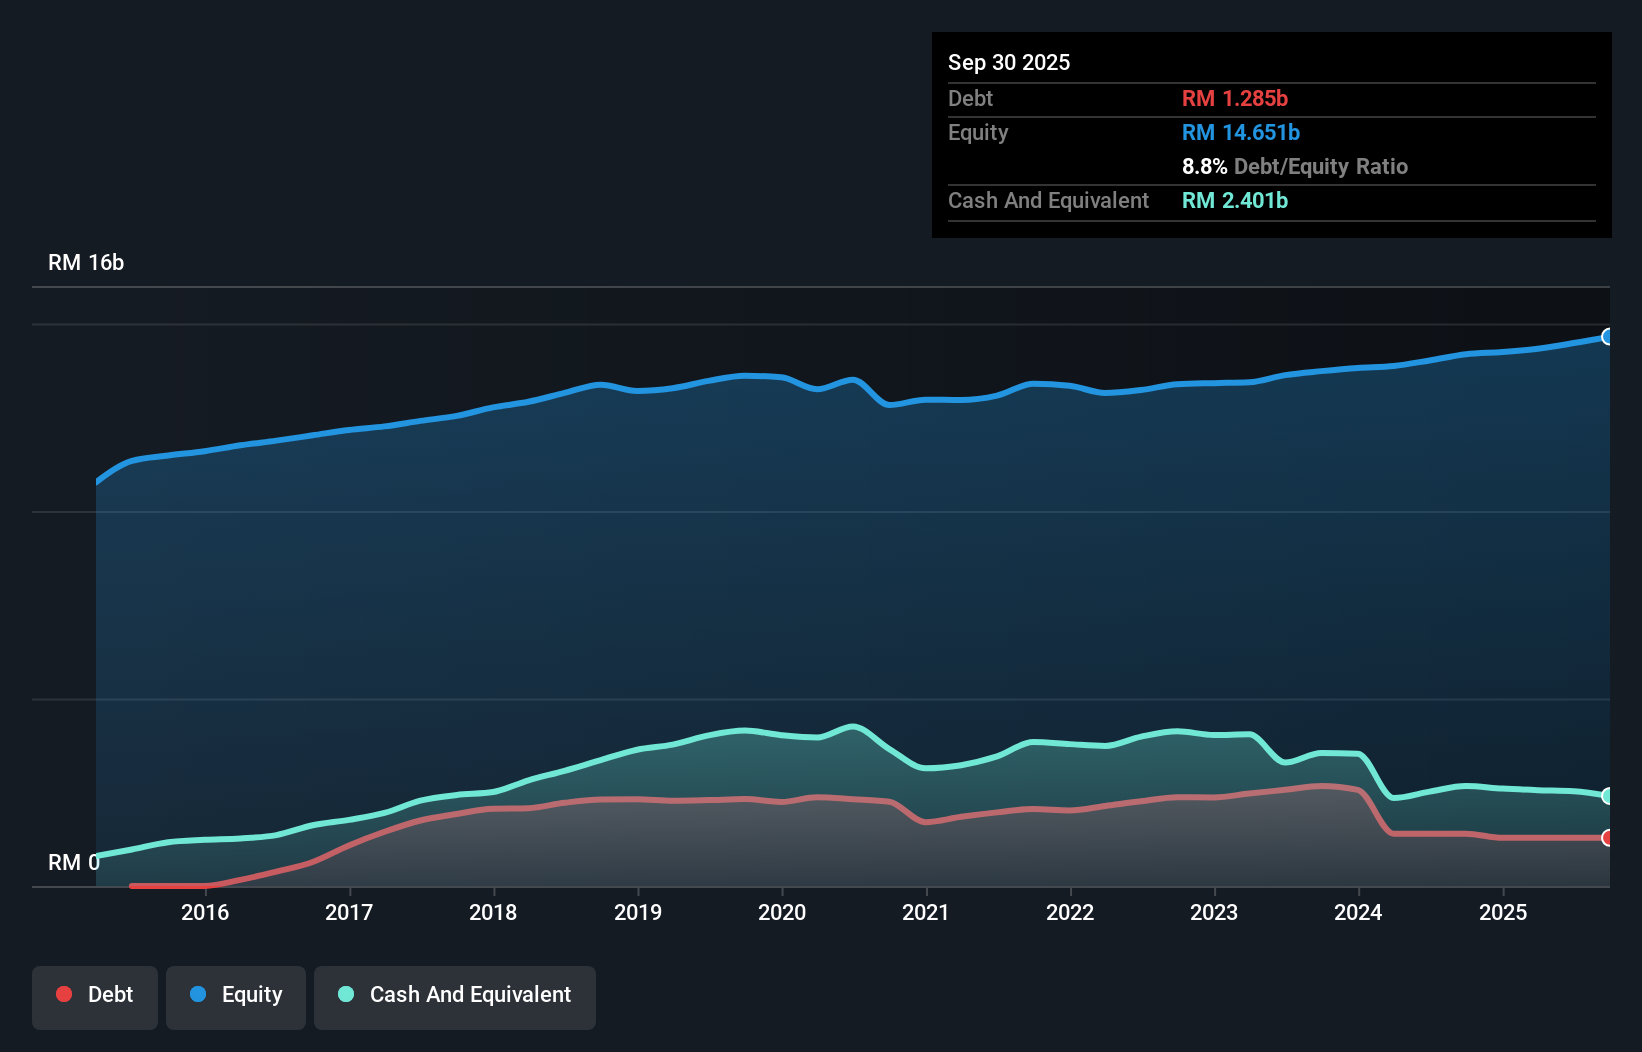Viewport: 1642px width, 1052px height.
Task: Select the 2016 x-axis label
Action: click(205, 912)
